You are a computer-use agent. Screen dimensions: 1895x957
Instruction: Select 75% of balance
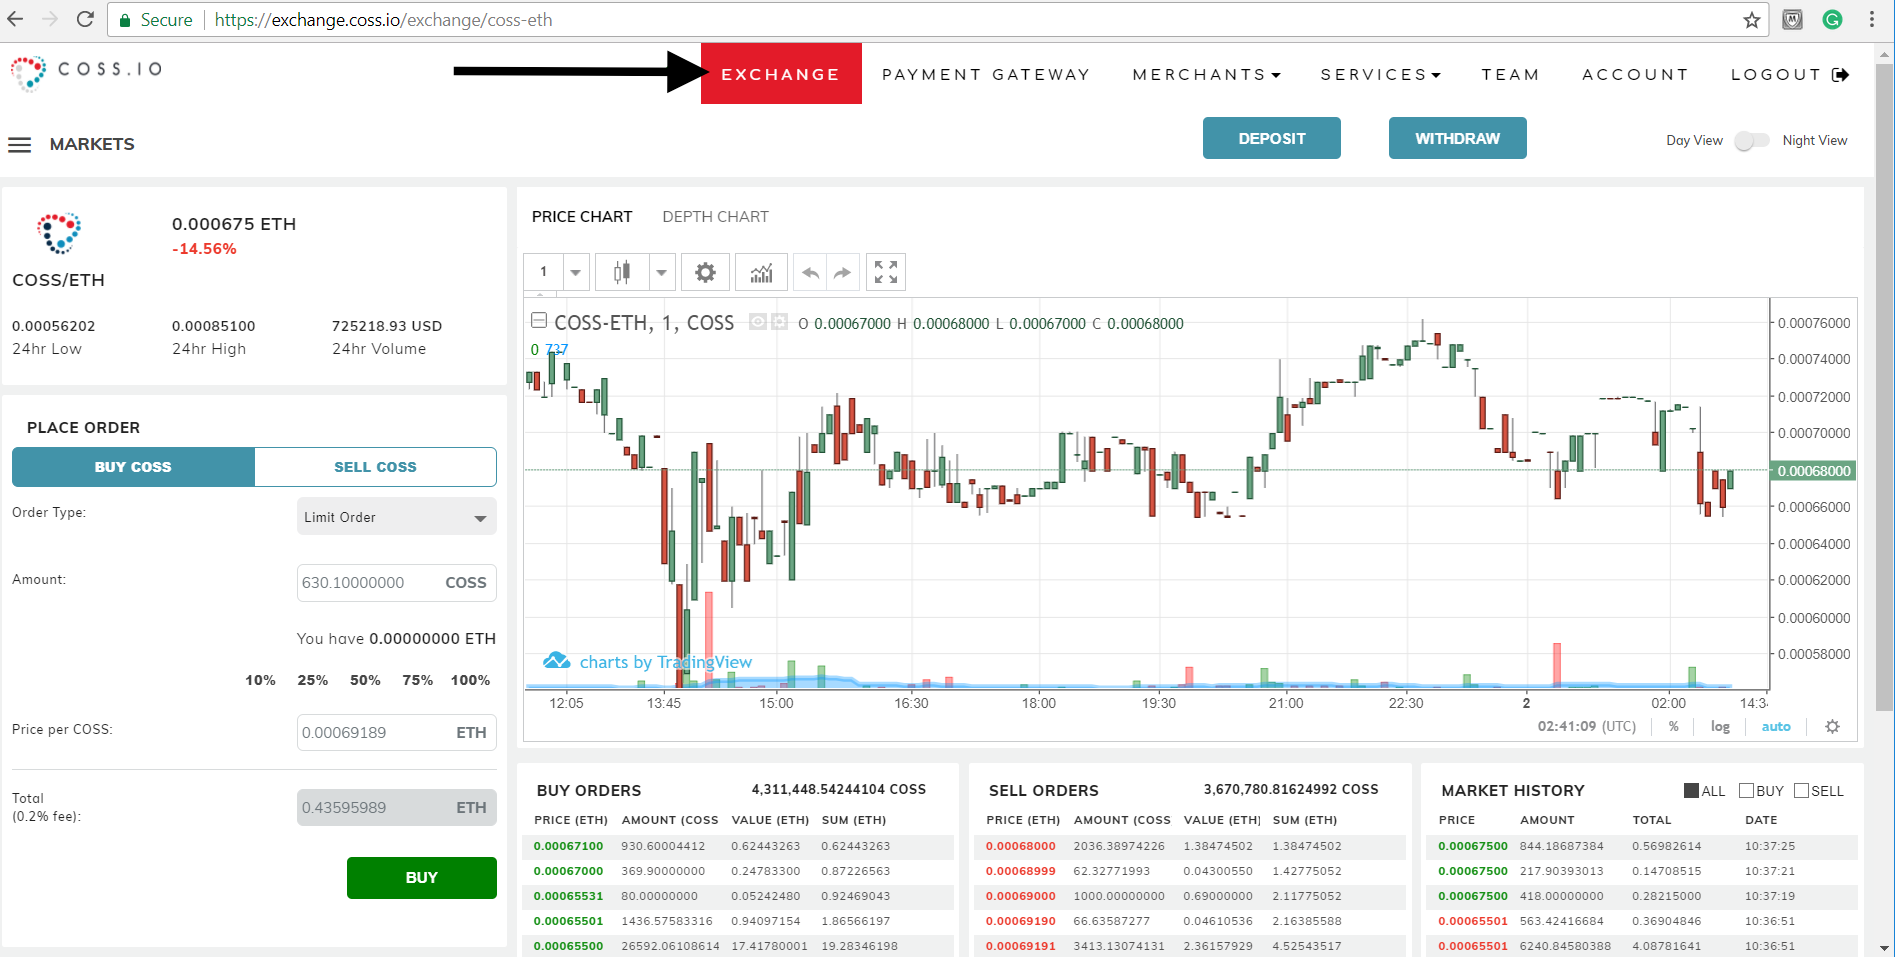coord(418,681)
